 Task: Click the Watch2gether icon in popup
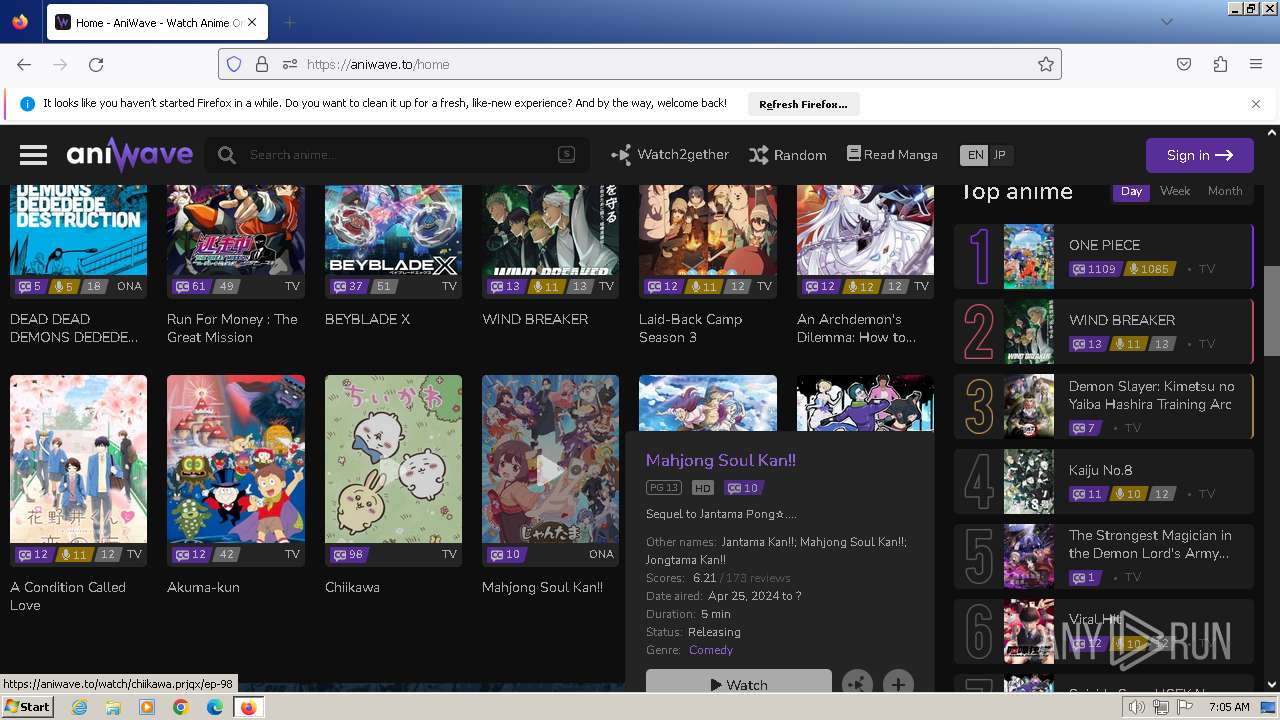pos(857,684)
